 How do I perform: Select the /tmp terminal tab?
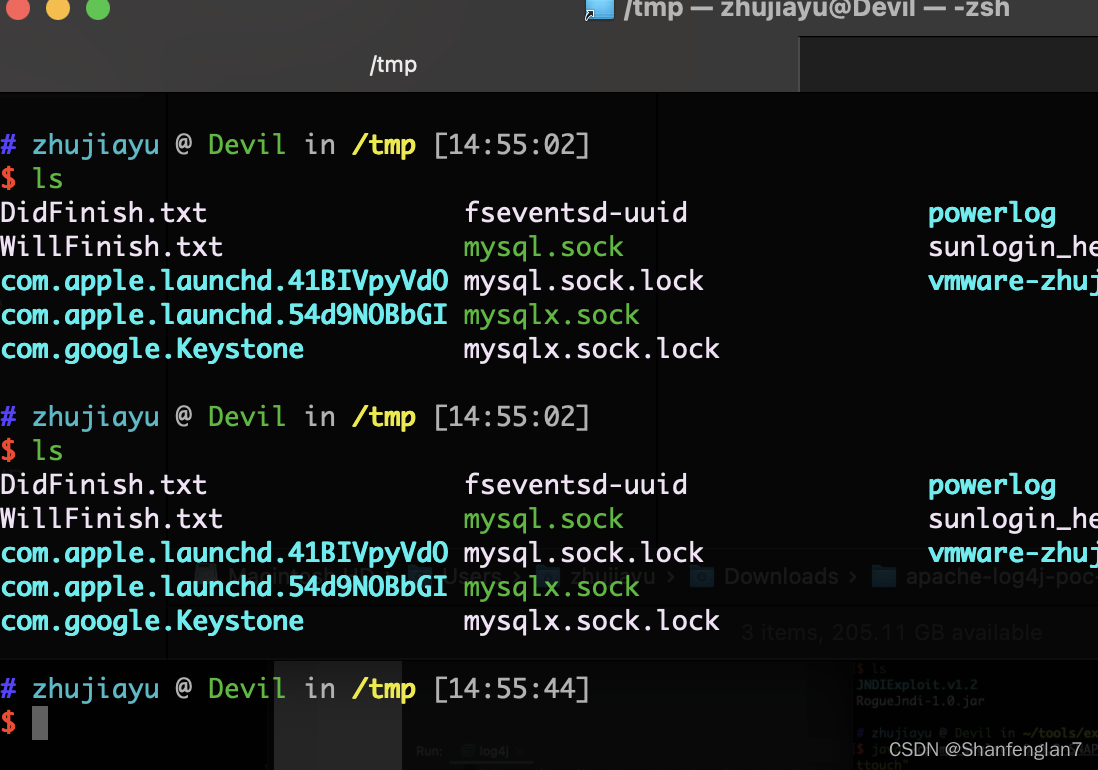pos(393,64)
